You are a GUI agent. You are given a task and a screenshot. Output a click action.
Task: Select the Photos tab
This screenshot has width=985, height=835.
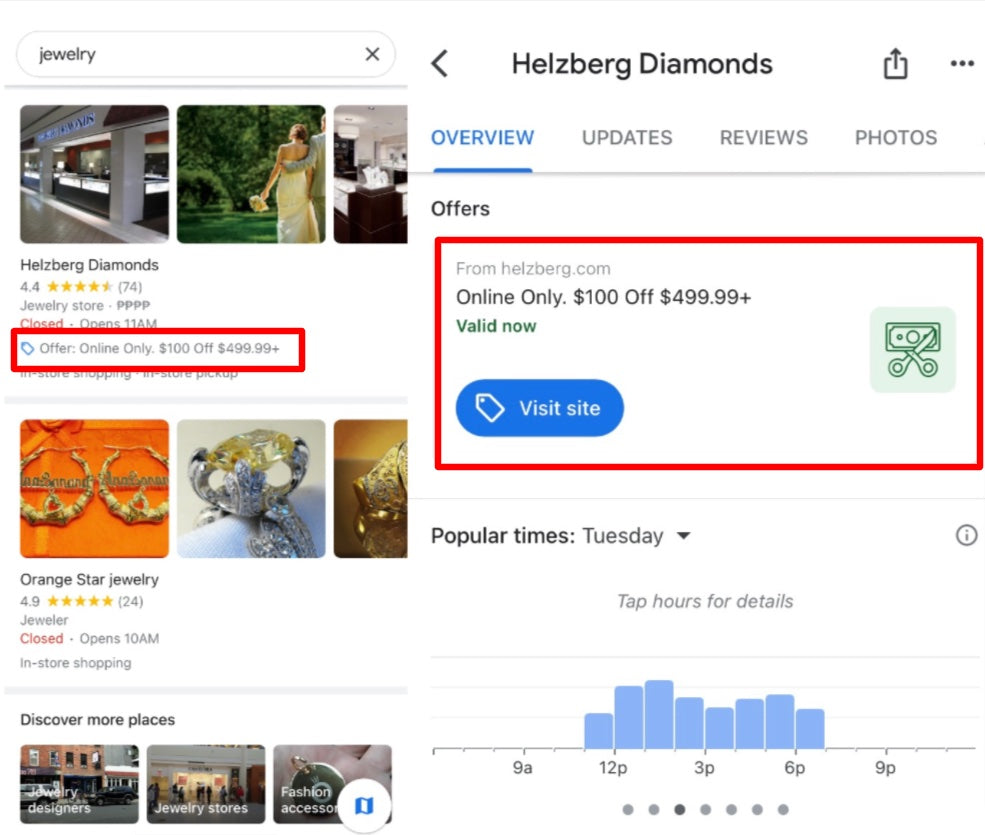[895, 138]
